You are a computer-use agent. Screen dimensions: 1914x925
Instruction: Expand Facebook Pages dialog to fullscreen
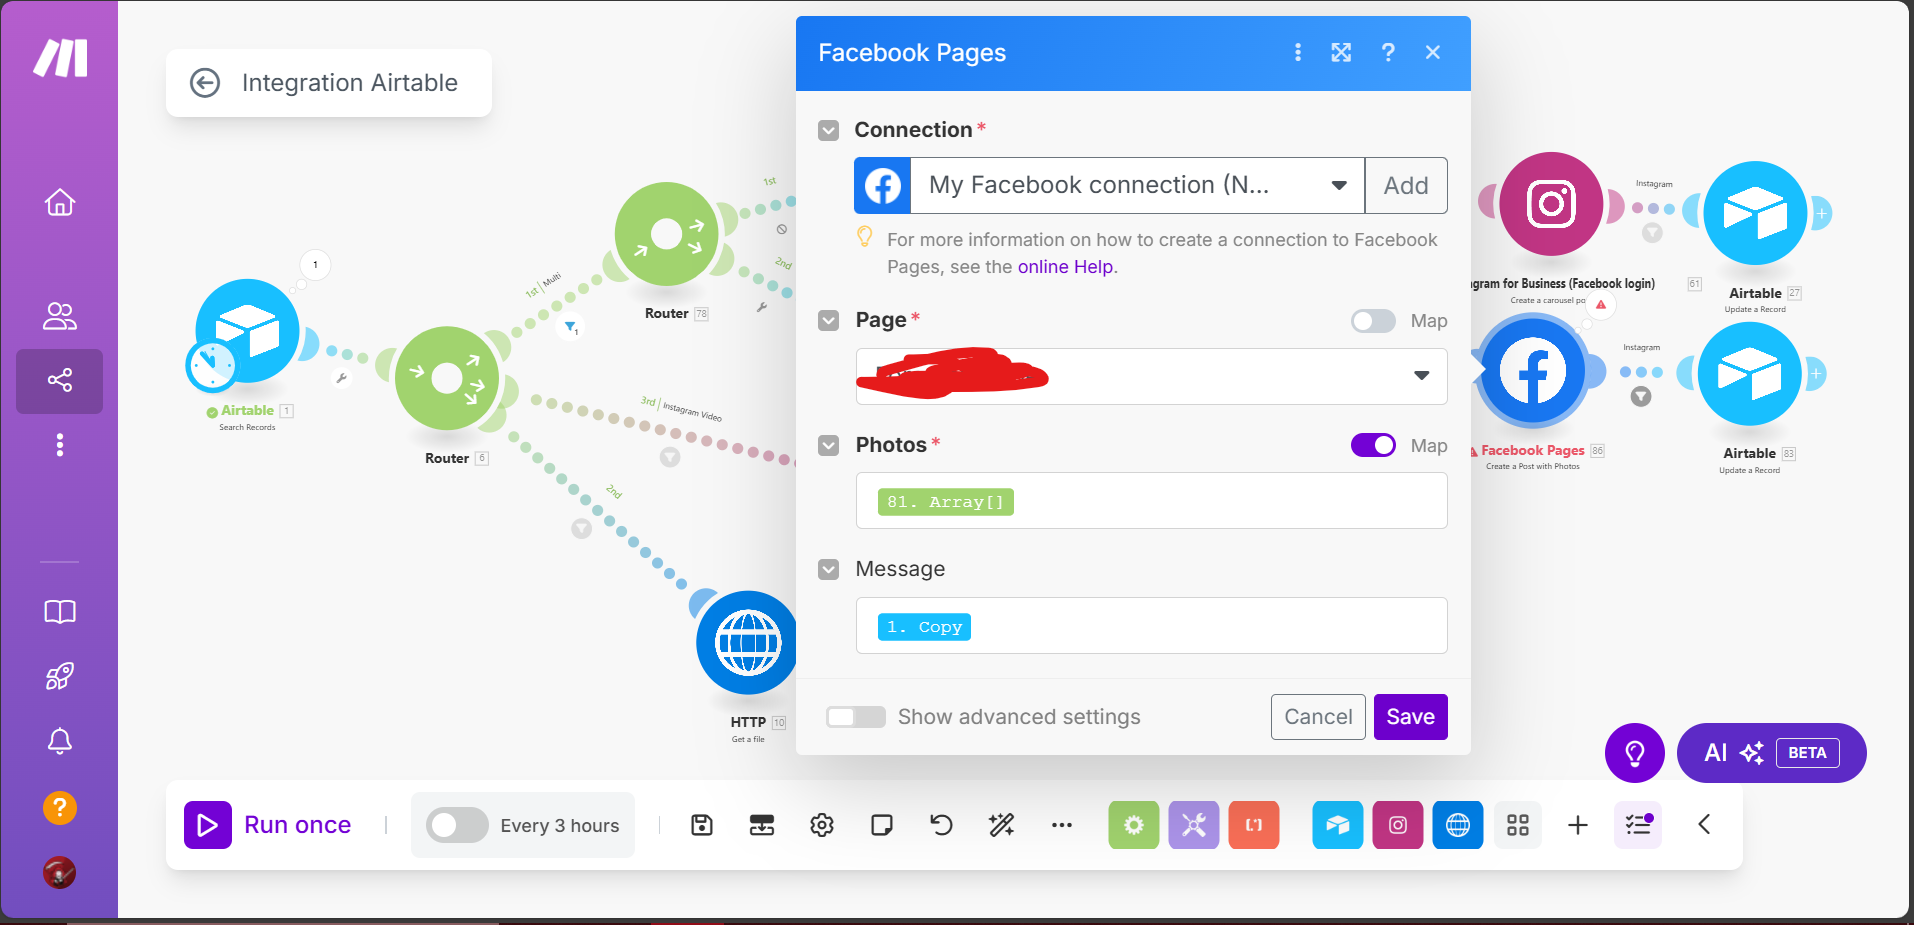tap(1341, 52)
